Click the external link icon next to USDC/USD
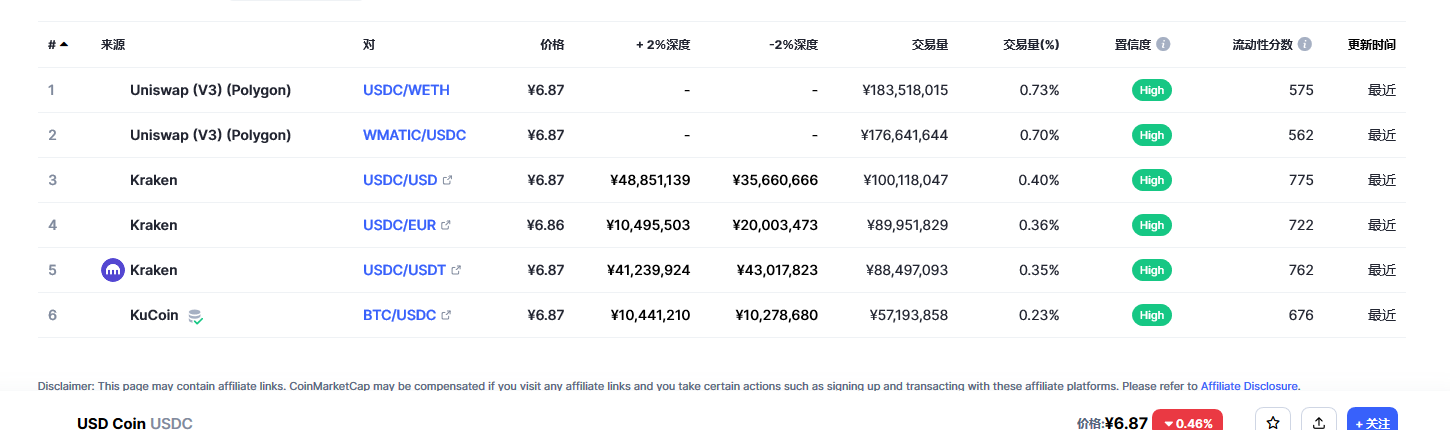Image resolution: width=1450 pixels, height=430 pixels. tap(447, 180)
